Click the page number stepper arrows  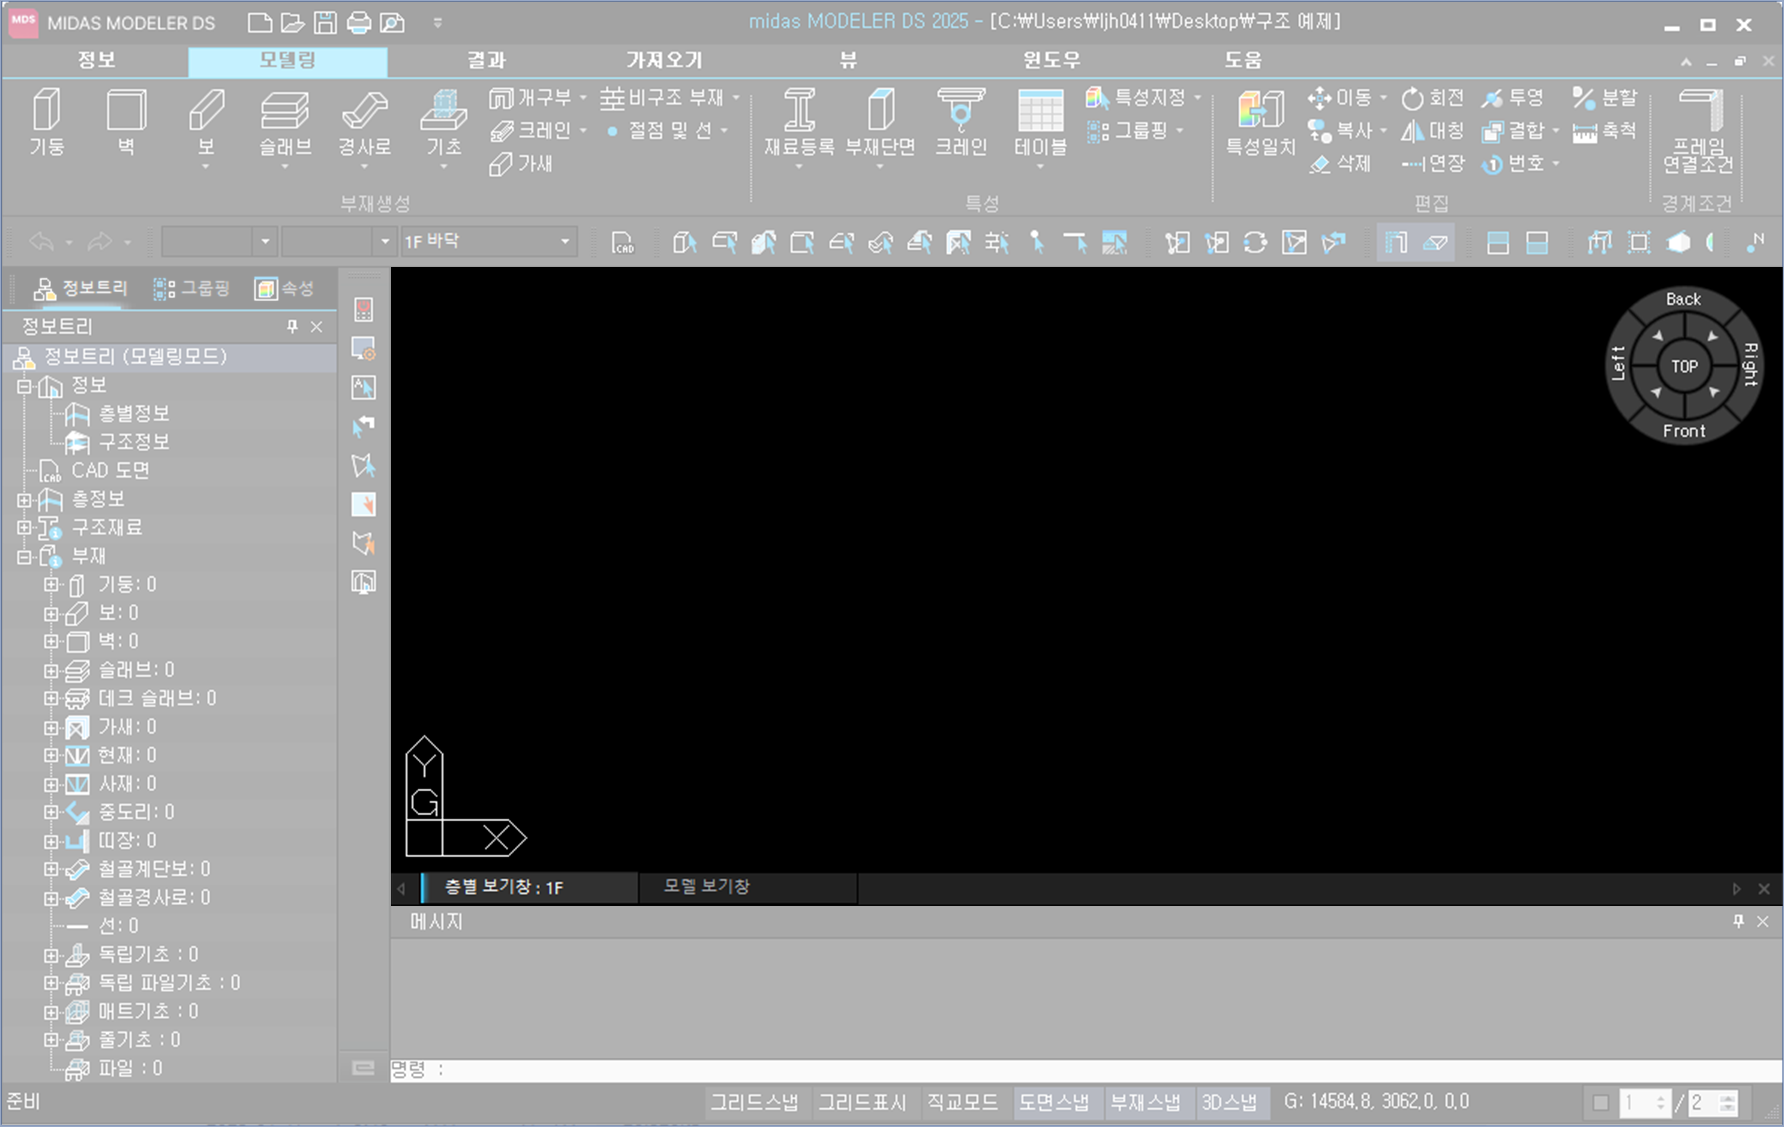(x=1661, y=1103)
